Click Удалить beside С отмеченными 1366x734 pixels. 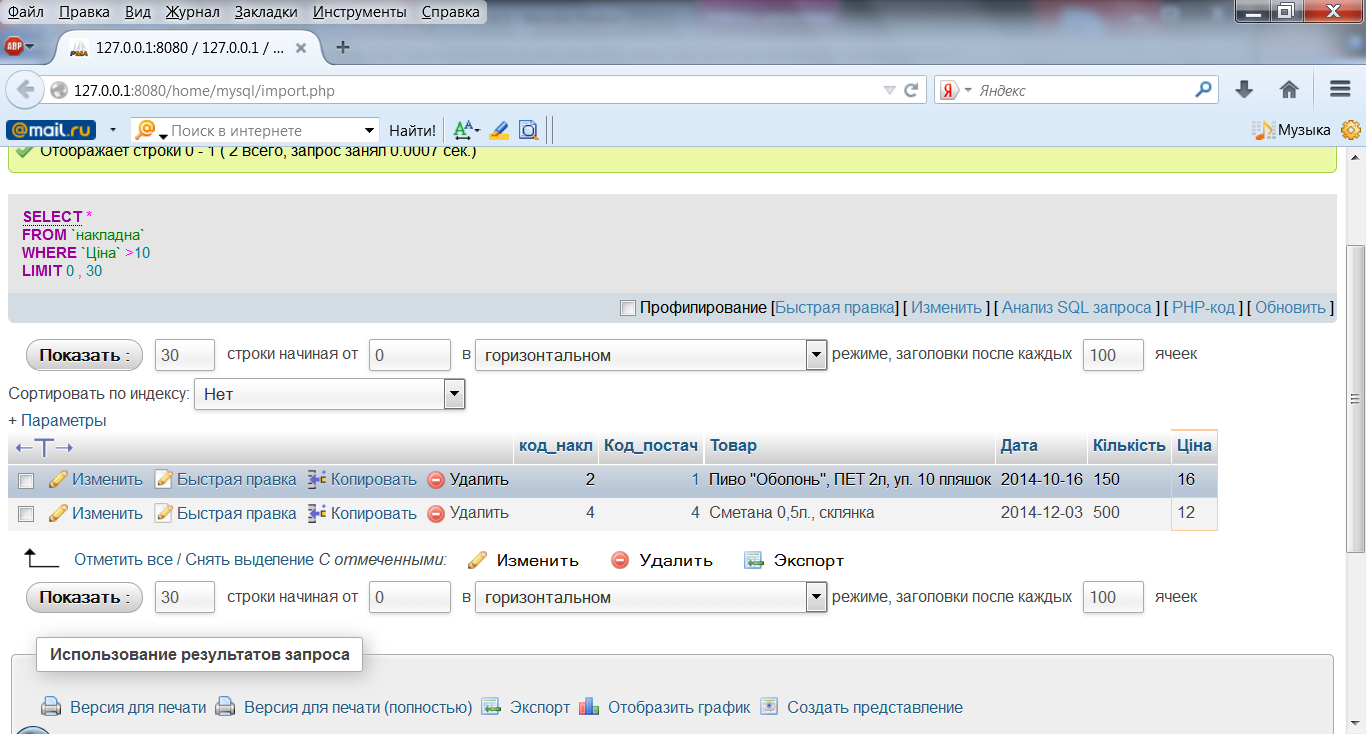coord(661,561)
